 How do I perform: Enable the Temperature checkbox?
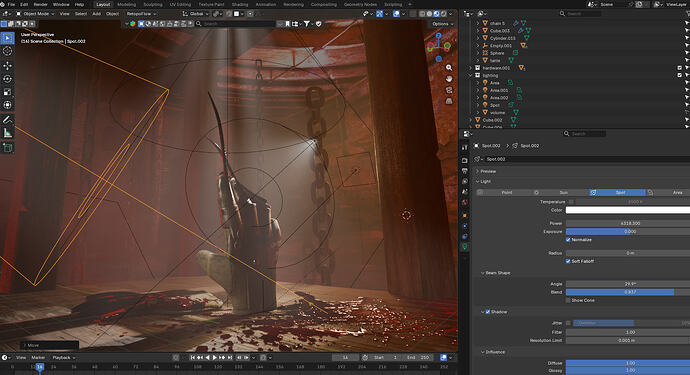[571, 202]
